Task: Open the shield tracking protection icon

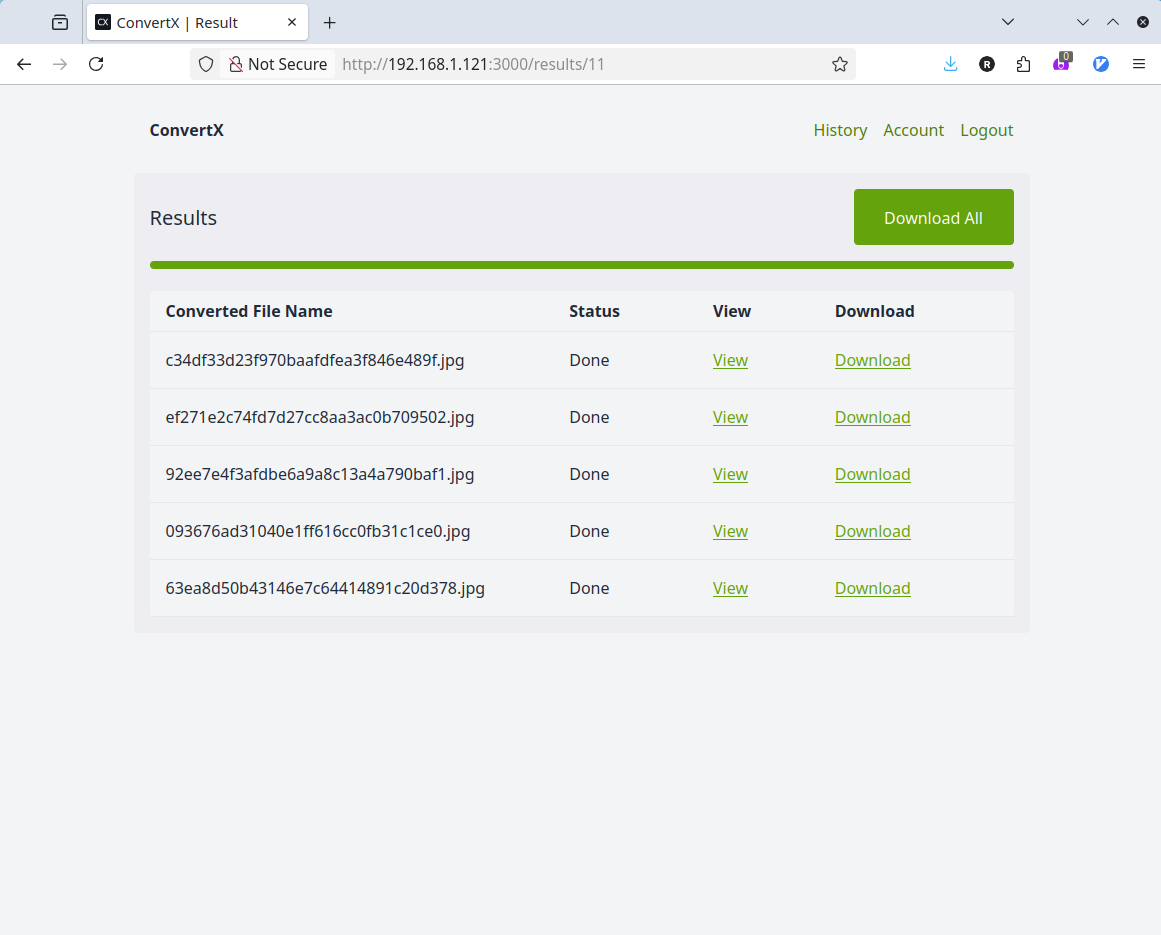Action: [205, 63]
